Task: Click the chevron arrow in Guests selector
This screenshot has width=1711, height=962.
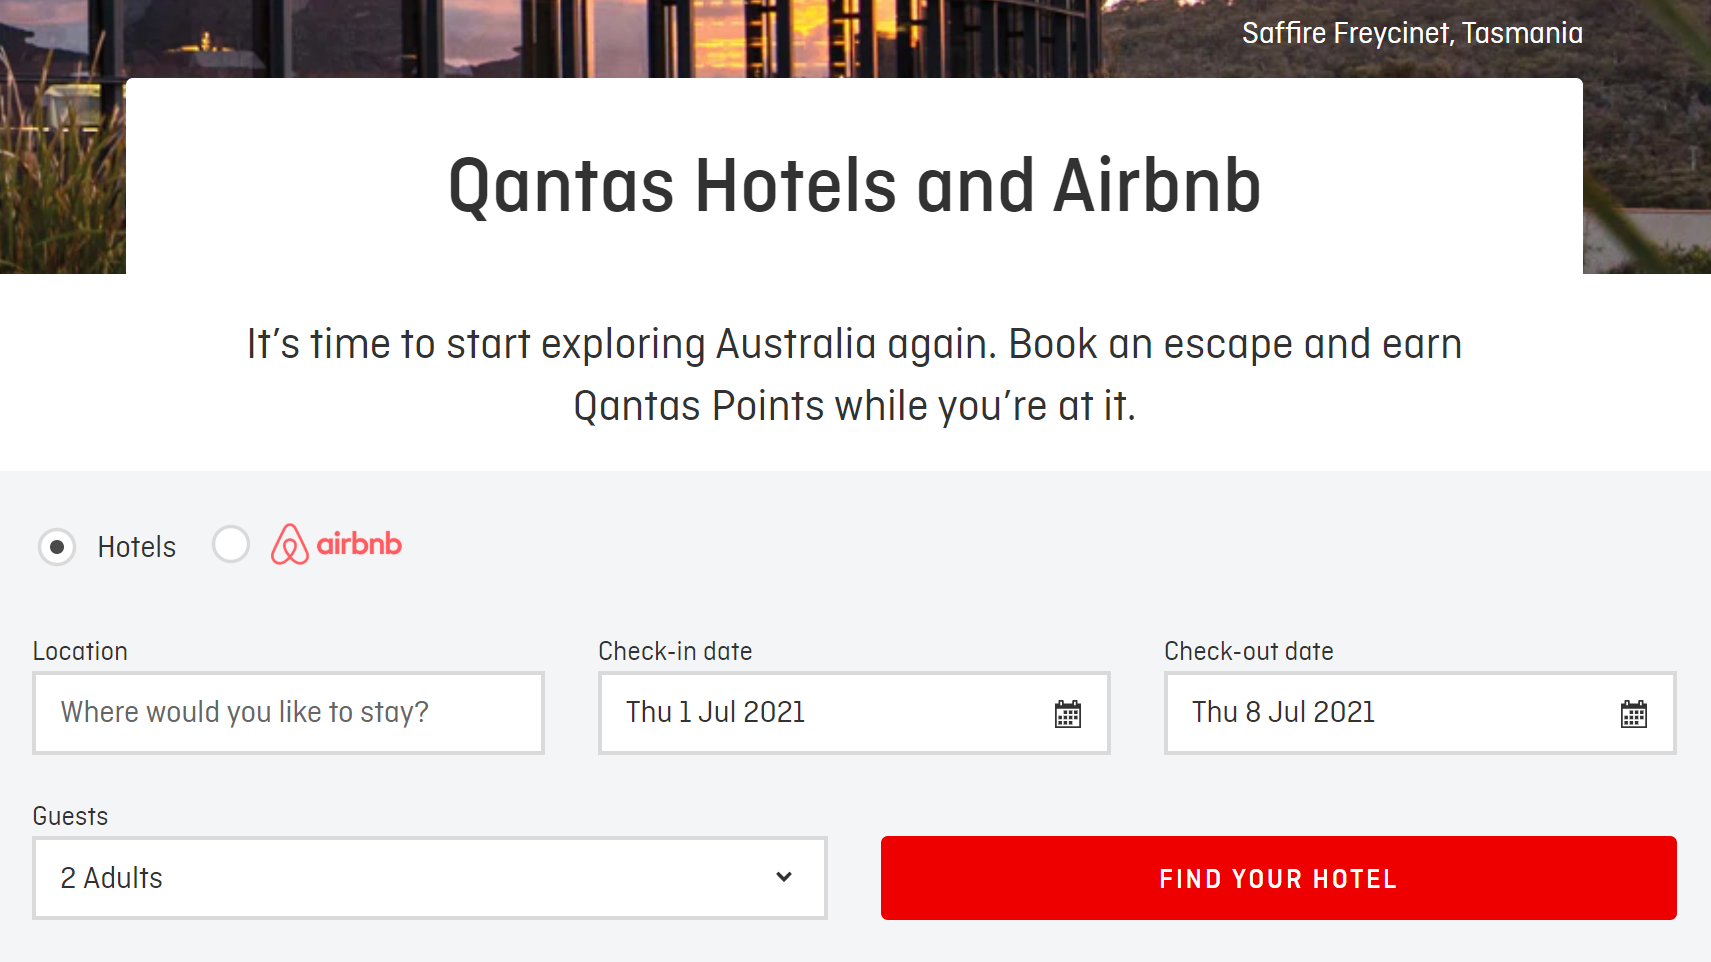Action: coord(784,877)
